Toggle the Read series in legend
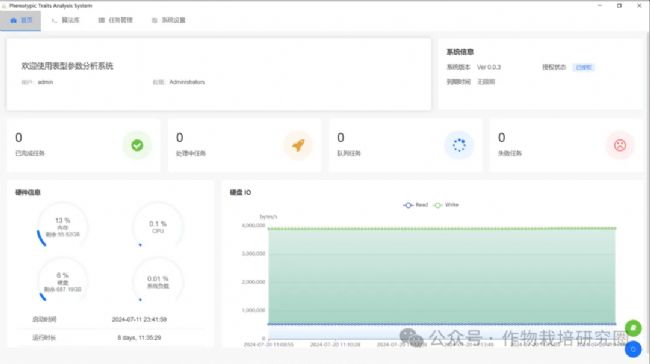This screenshot has height=364, width=650. 415,205
